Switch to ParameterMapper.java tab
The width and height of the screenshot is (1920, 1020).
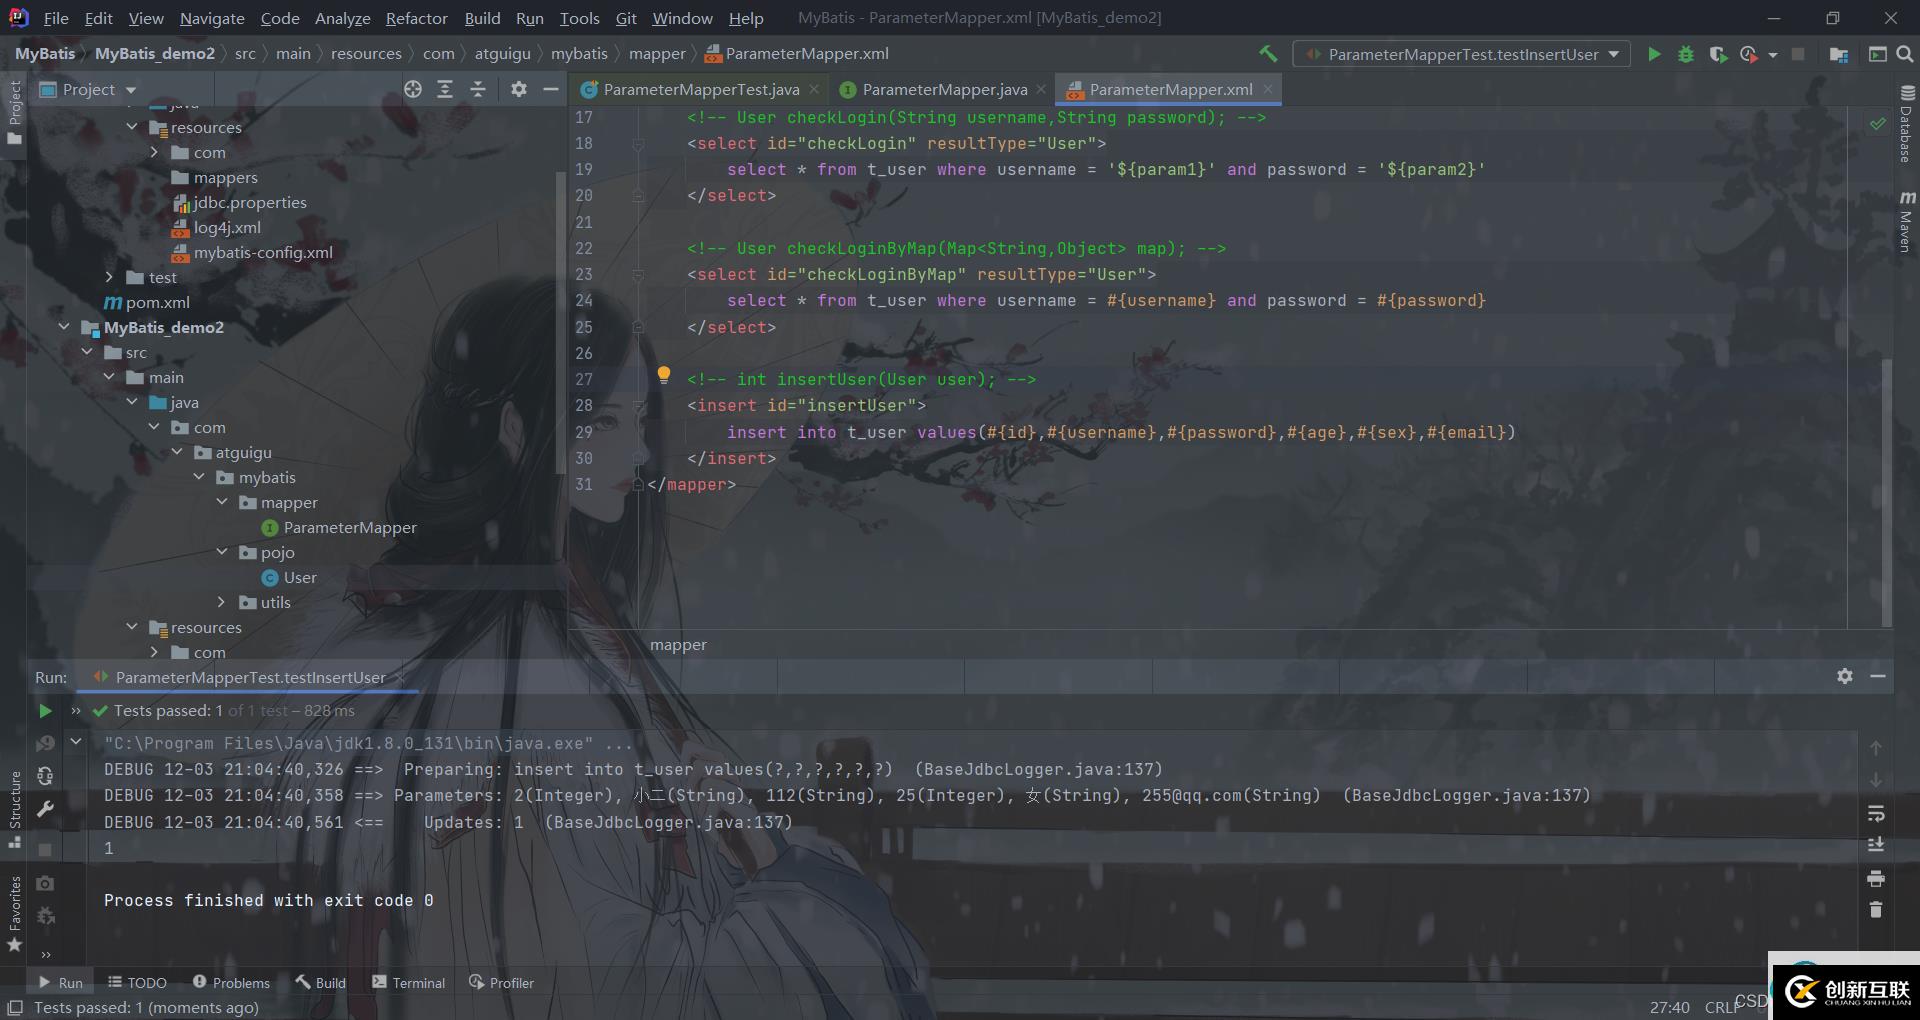pos(944,89)
